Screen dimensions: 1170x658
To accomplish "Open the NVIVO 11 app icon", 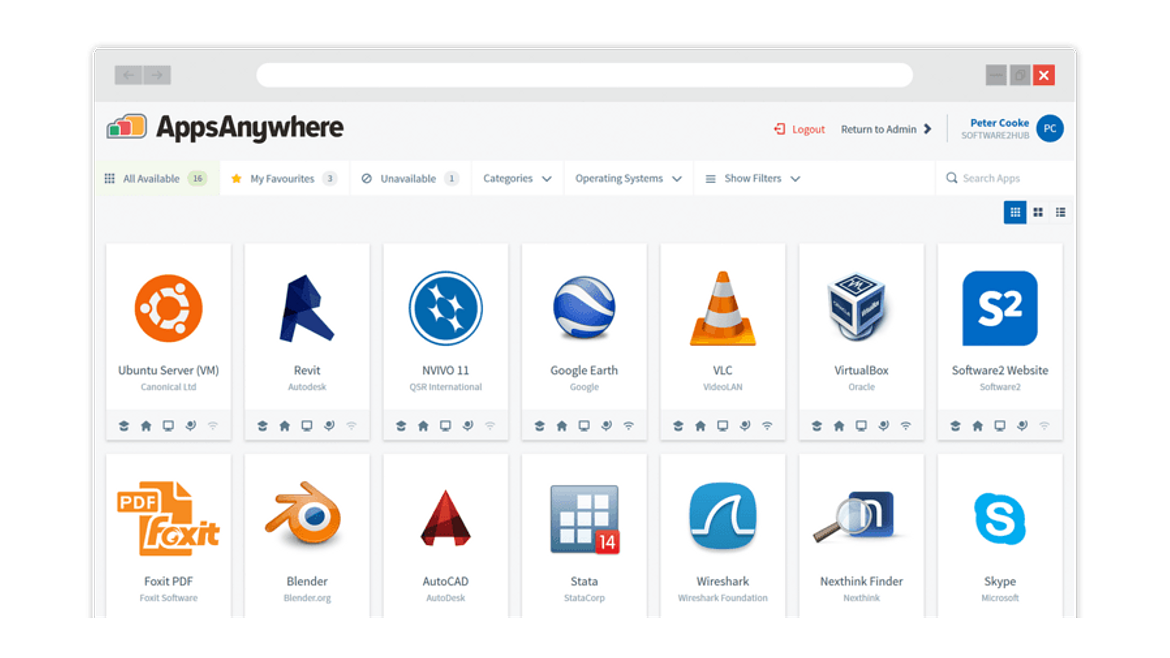I will pyautogui.click(x=445, y=308).
